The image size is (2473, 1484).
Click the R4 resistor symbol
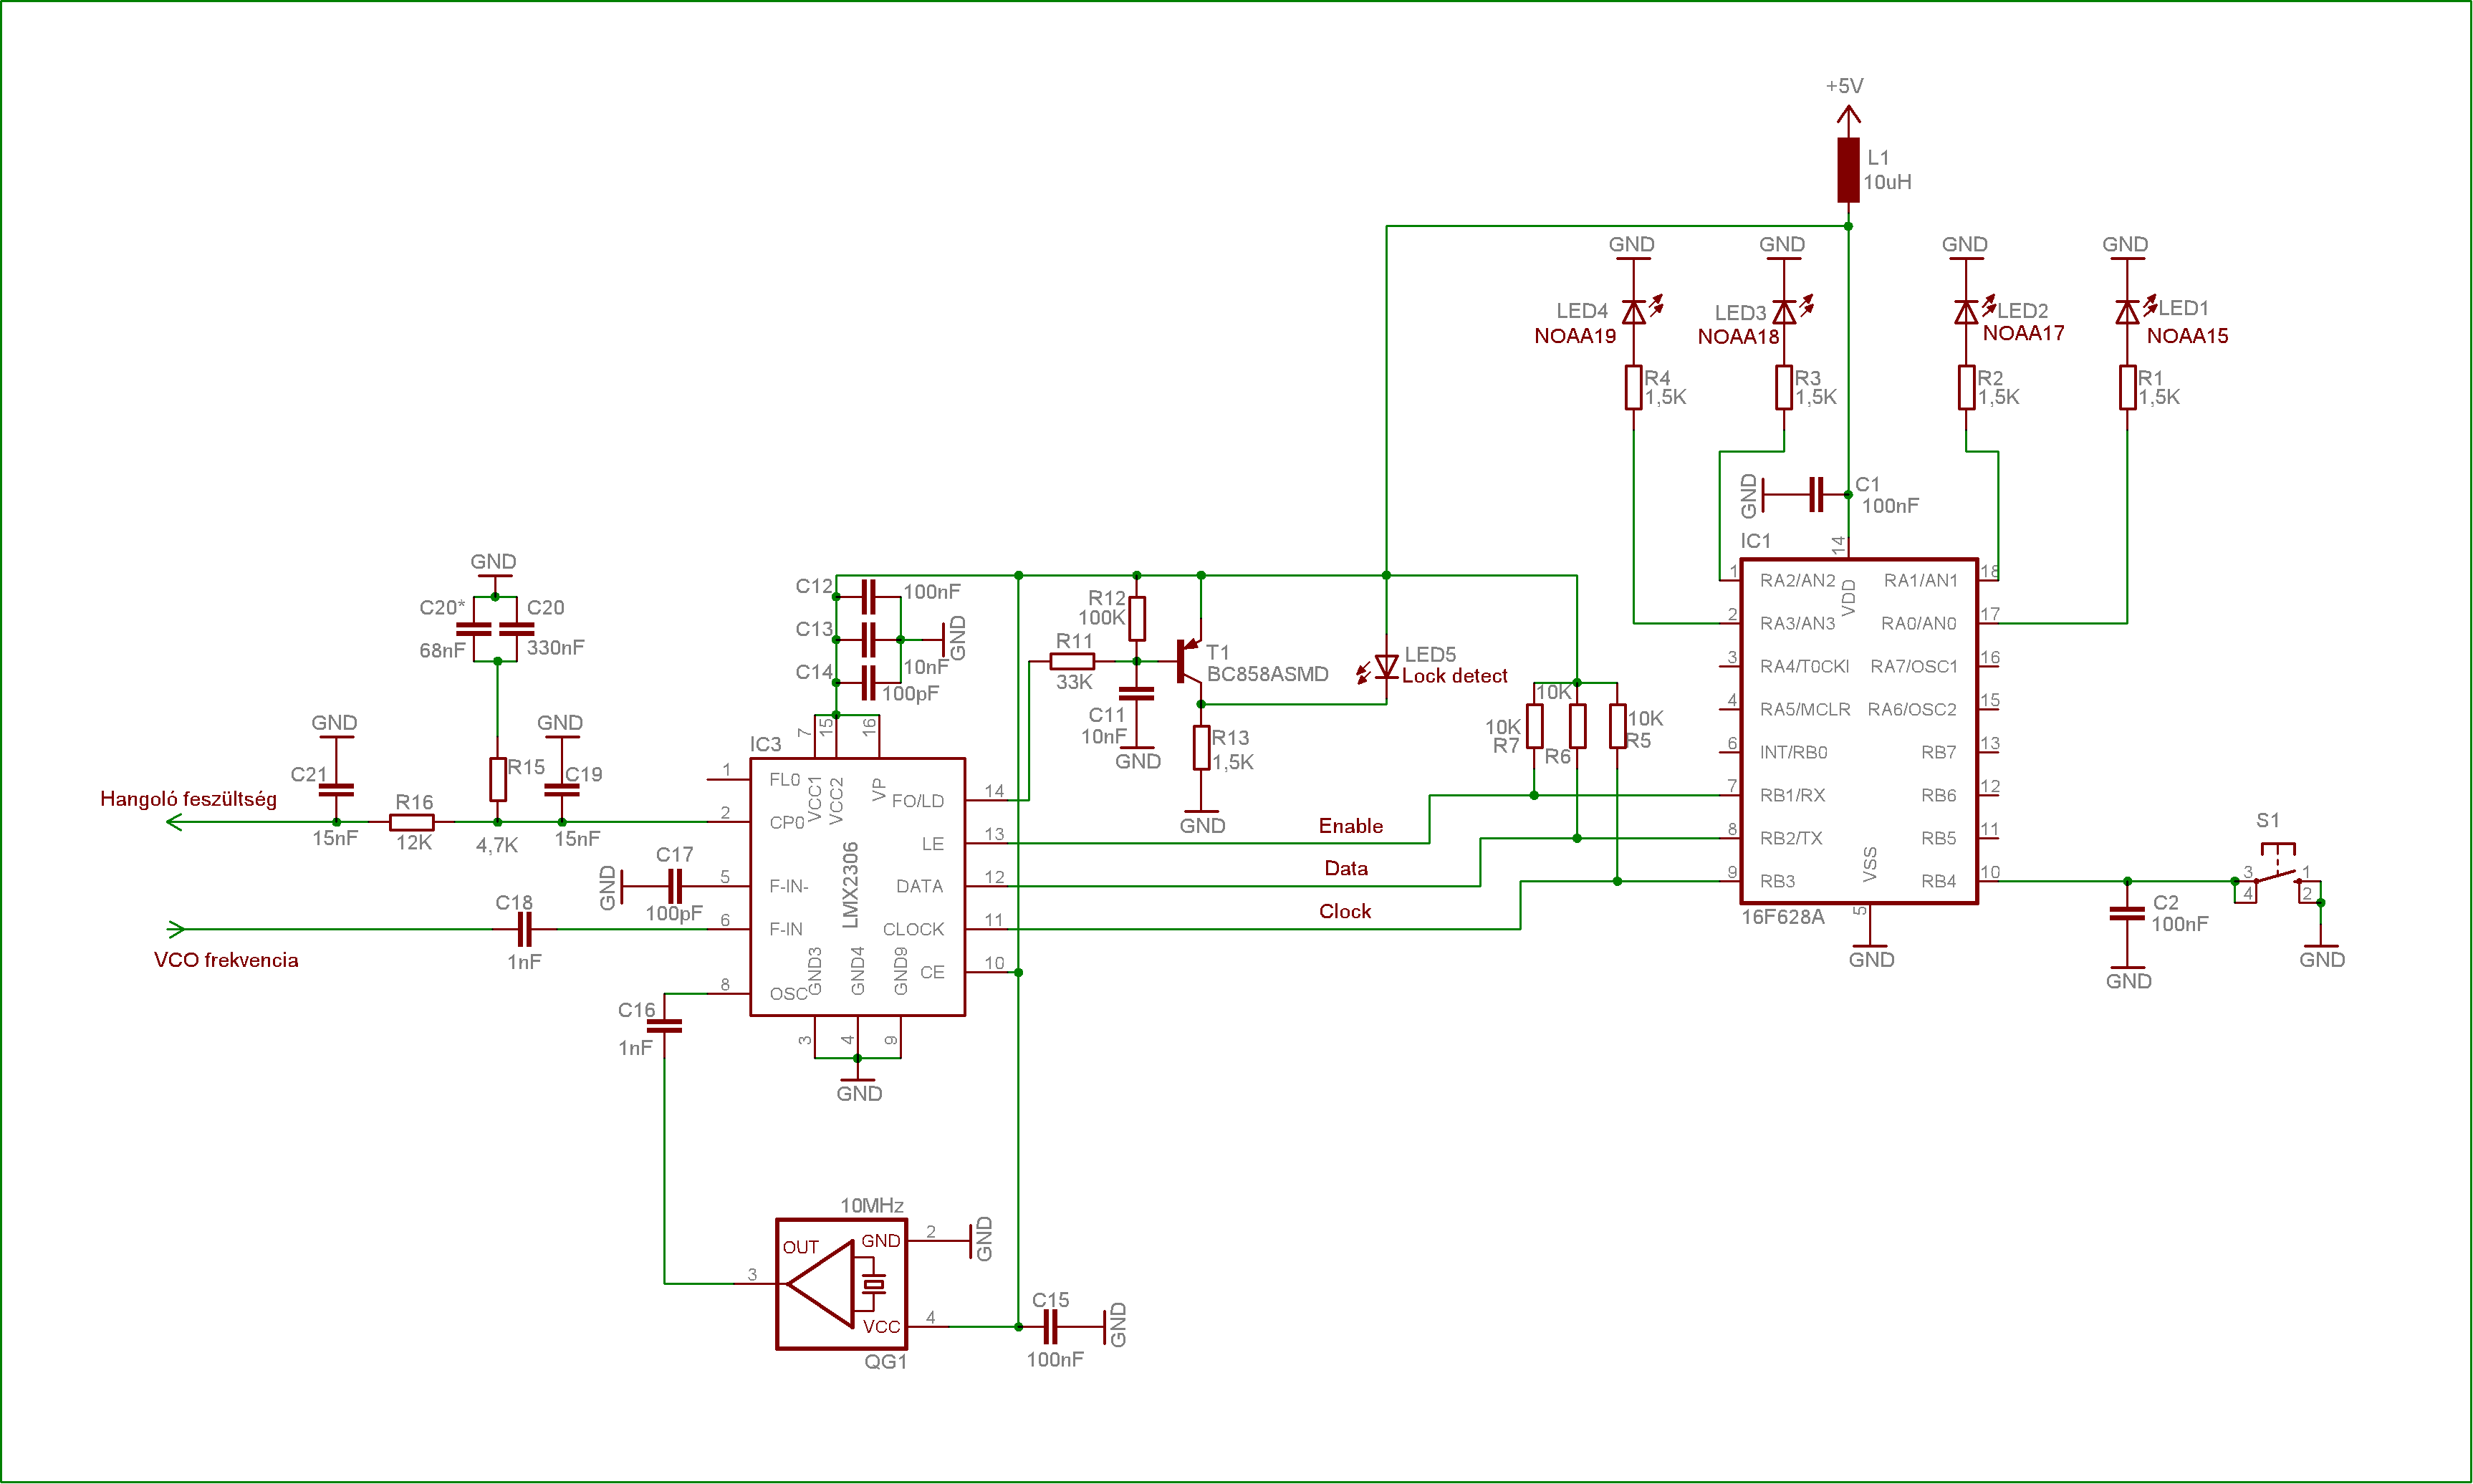[x=1634, y=388]
